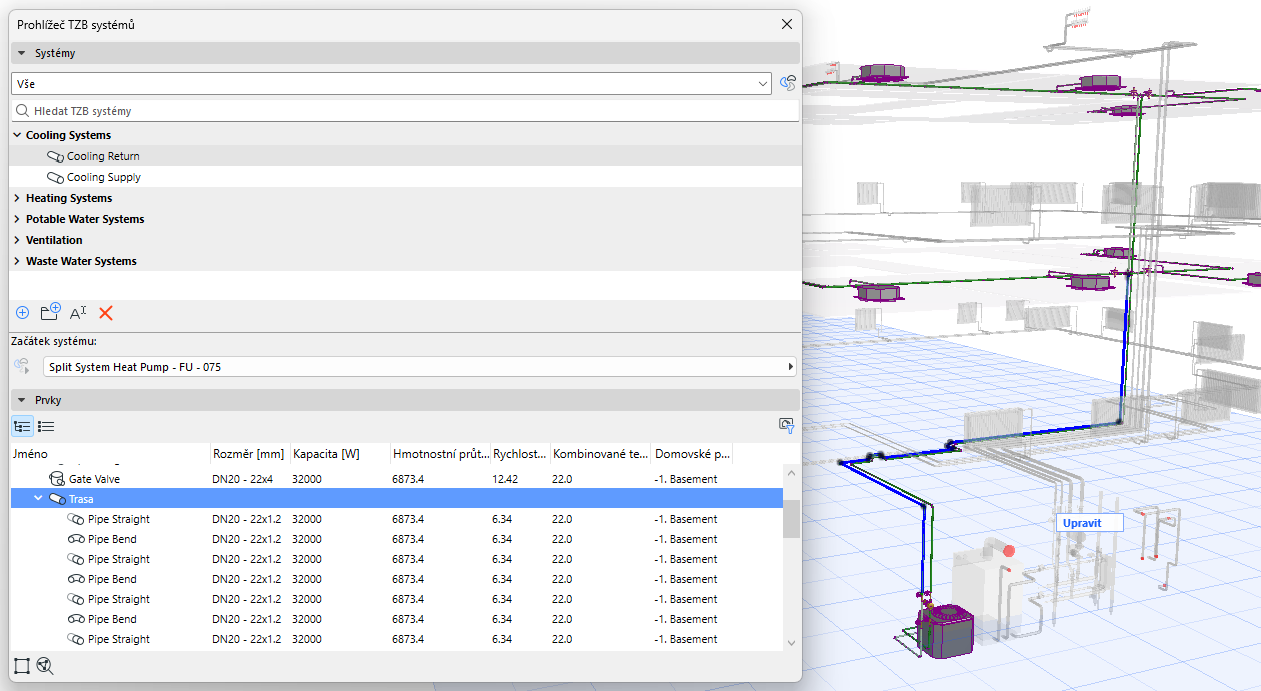Expand the Waste Water Systems group
The image size is (1261, 691).
(17, 261)
